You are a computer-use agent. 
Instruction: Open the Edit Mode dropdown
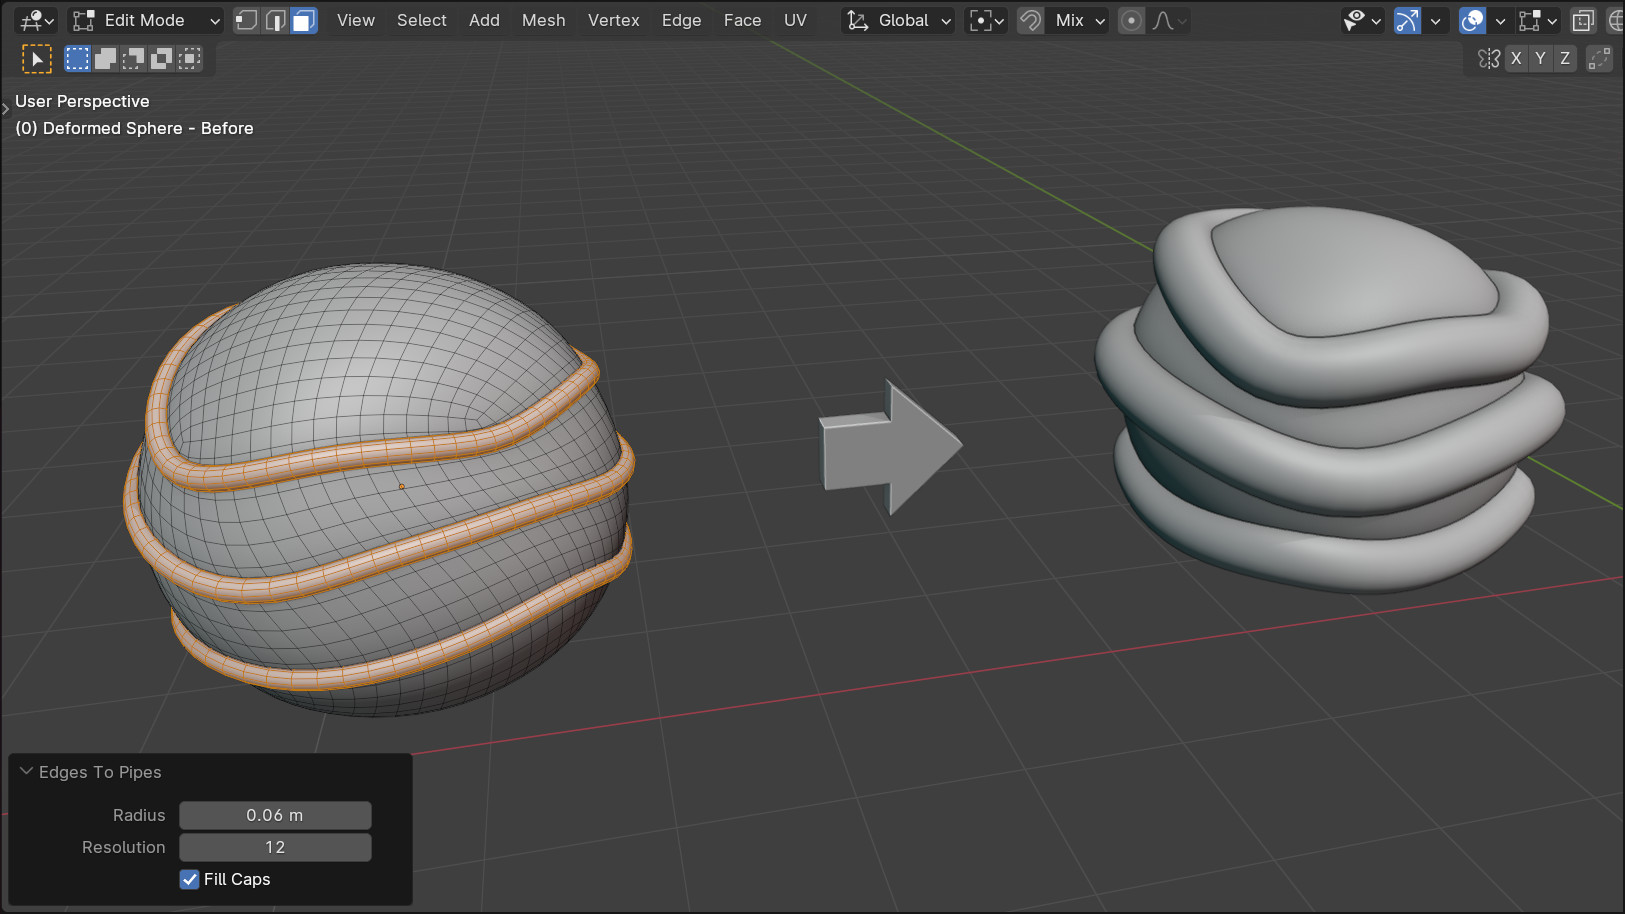pos(146,20)
